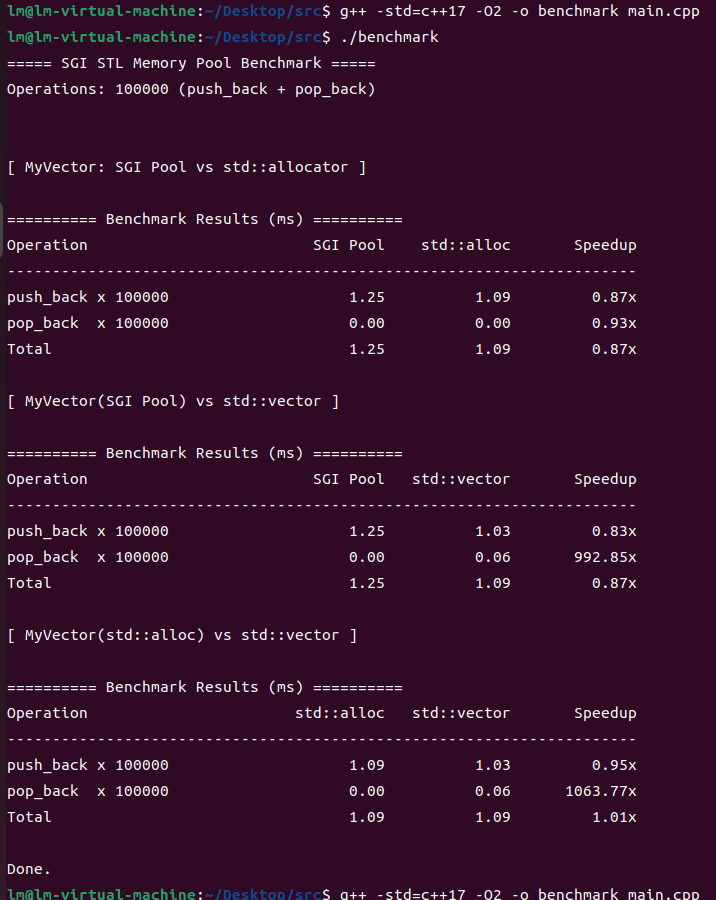Click "Operation" header in the std::allocator comparison table
Viewport: 716px width, 900px height.
[47, 246]
